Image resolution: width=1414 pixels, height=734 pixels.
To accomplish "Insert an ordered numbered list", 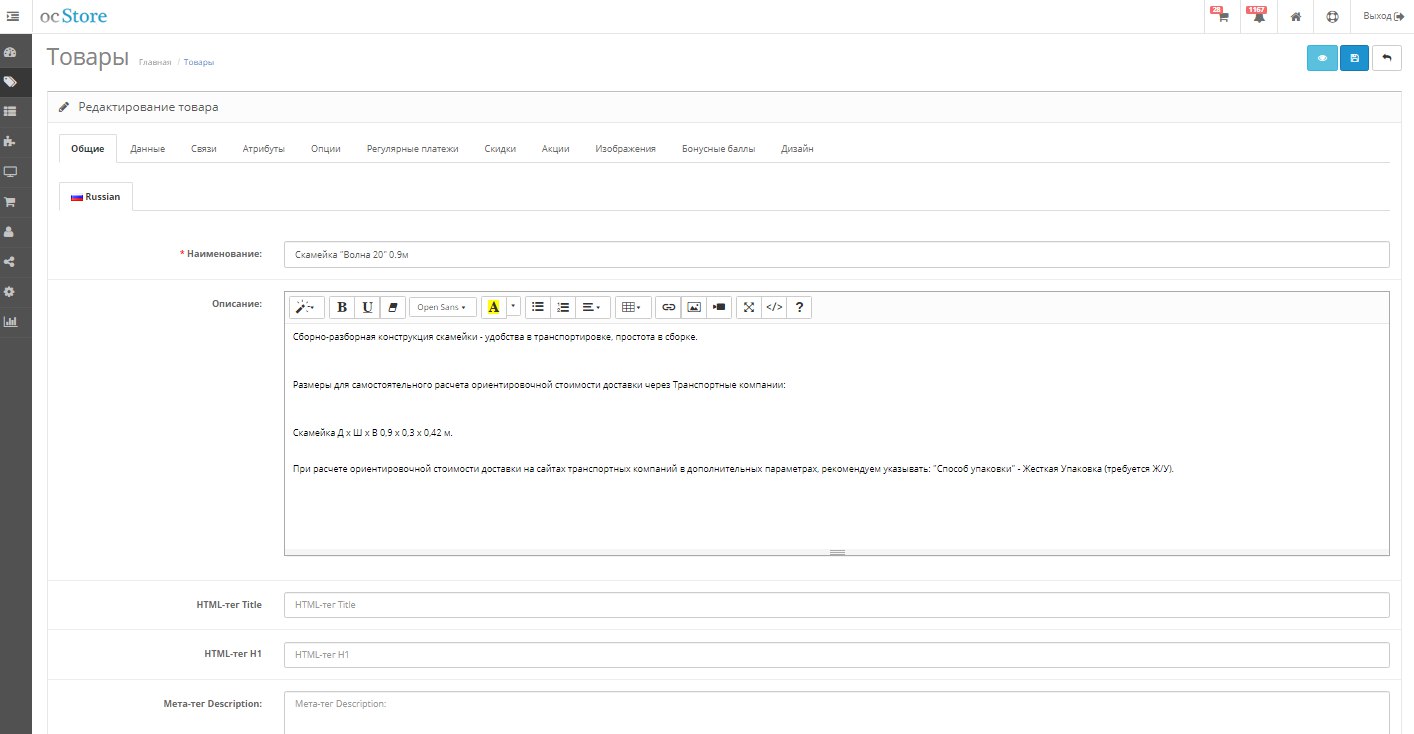I will click(563, 307).
